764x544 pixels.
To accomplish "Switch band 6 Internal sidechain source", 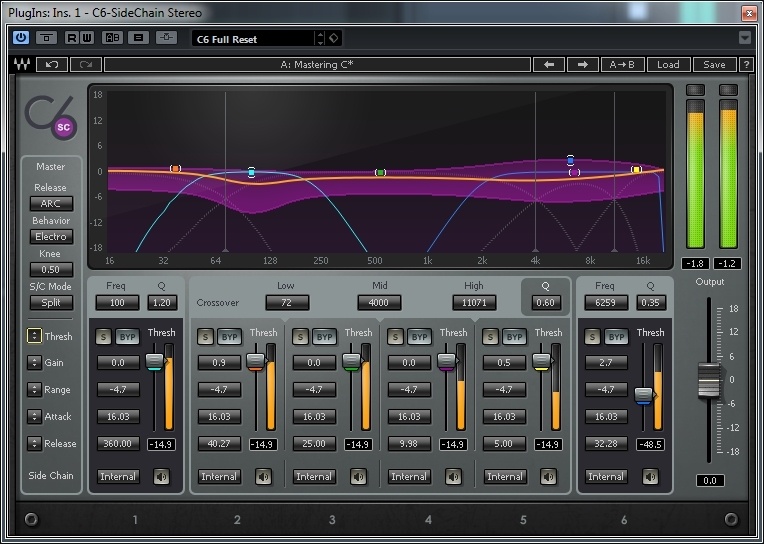I will click(606, 476).
